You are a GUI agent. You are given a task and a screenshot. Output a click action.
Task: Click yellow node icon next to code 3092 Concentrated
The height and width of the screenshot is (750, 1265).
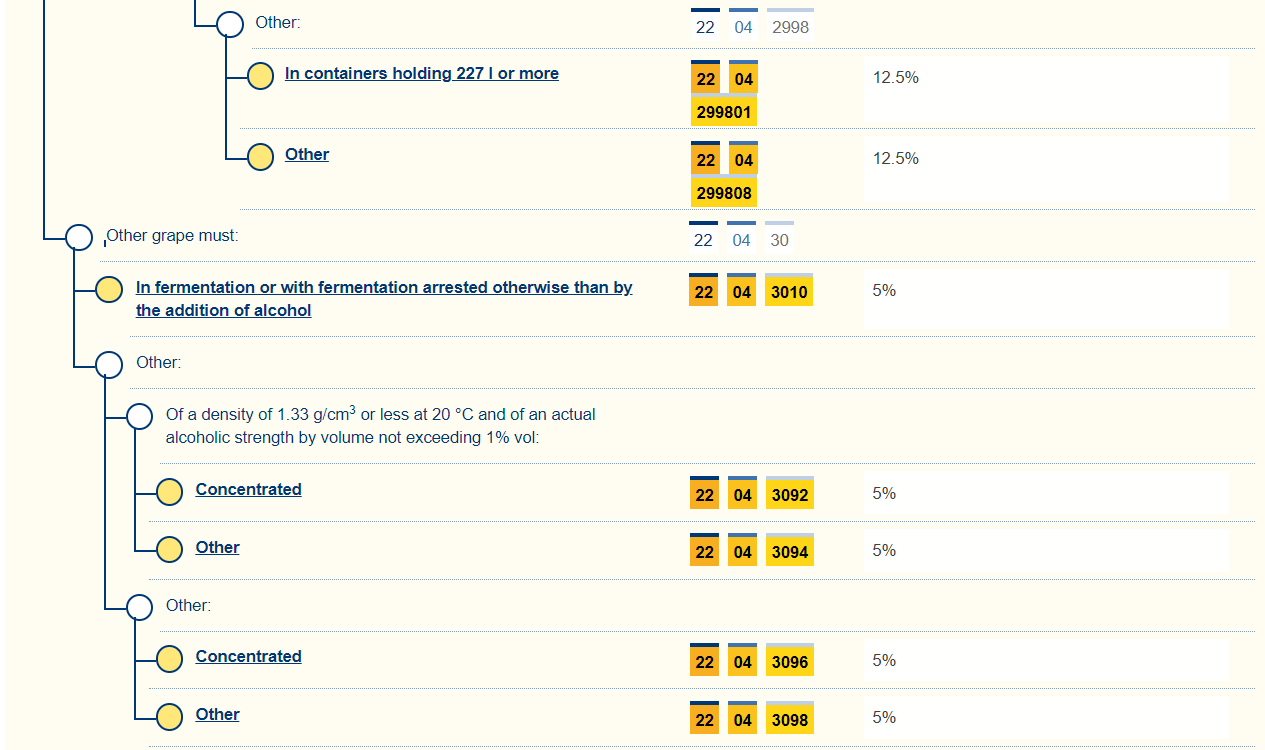(170, 492)
